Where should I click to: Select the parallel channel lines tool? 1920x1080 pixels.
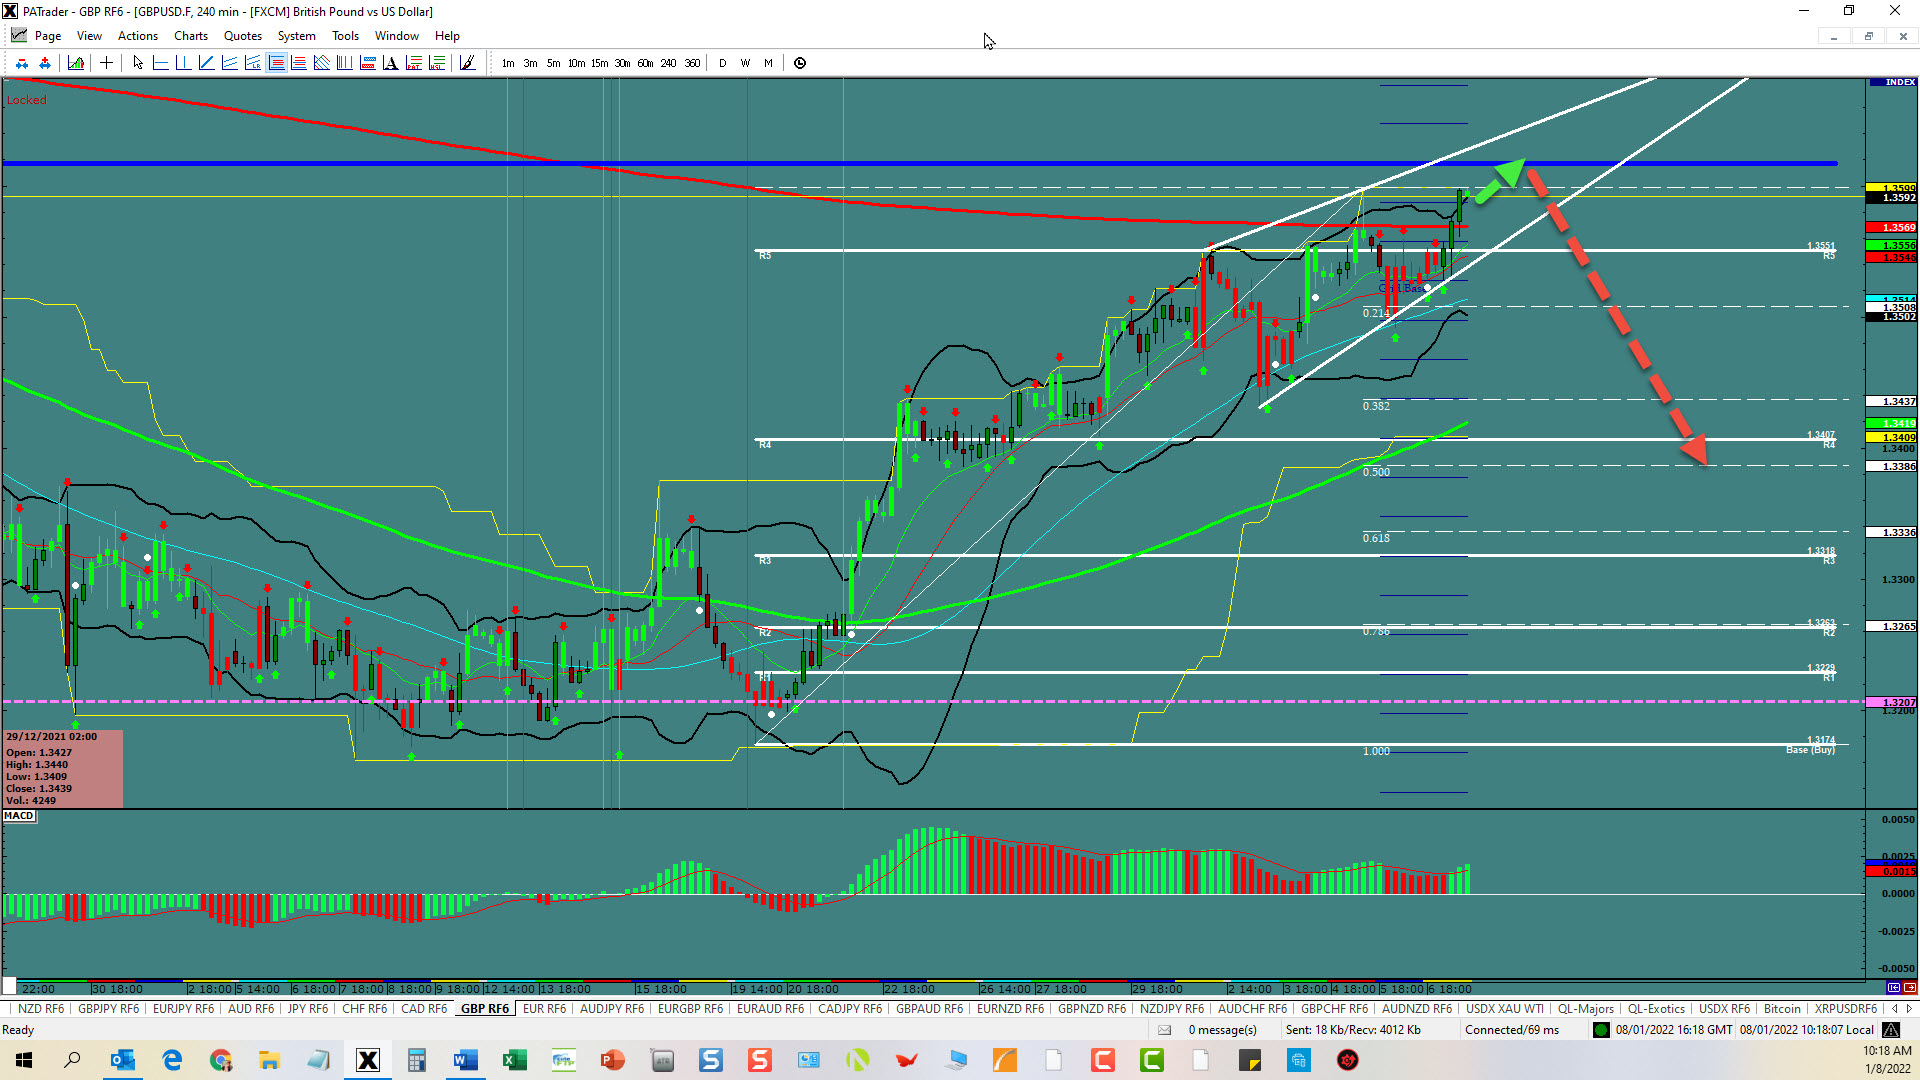tap(229, 63)
